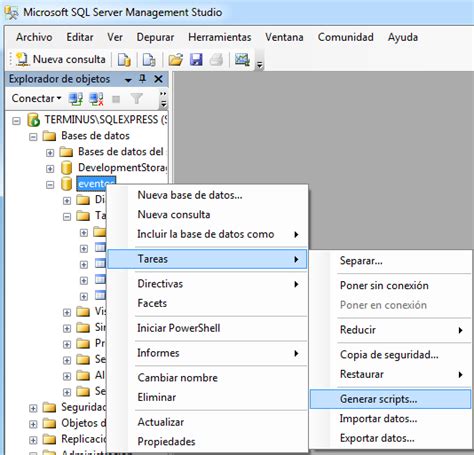Collapse the Bases de datos folder

pyautogui.click(x=33, y=137)
